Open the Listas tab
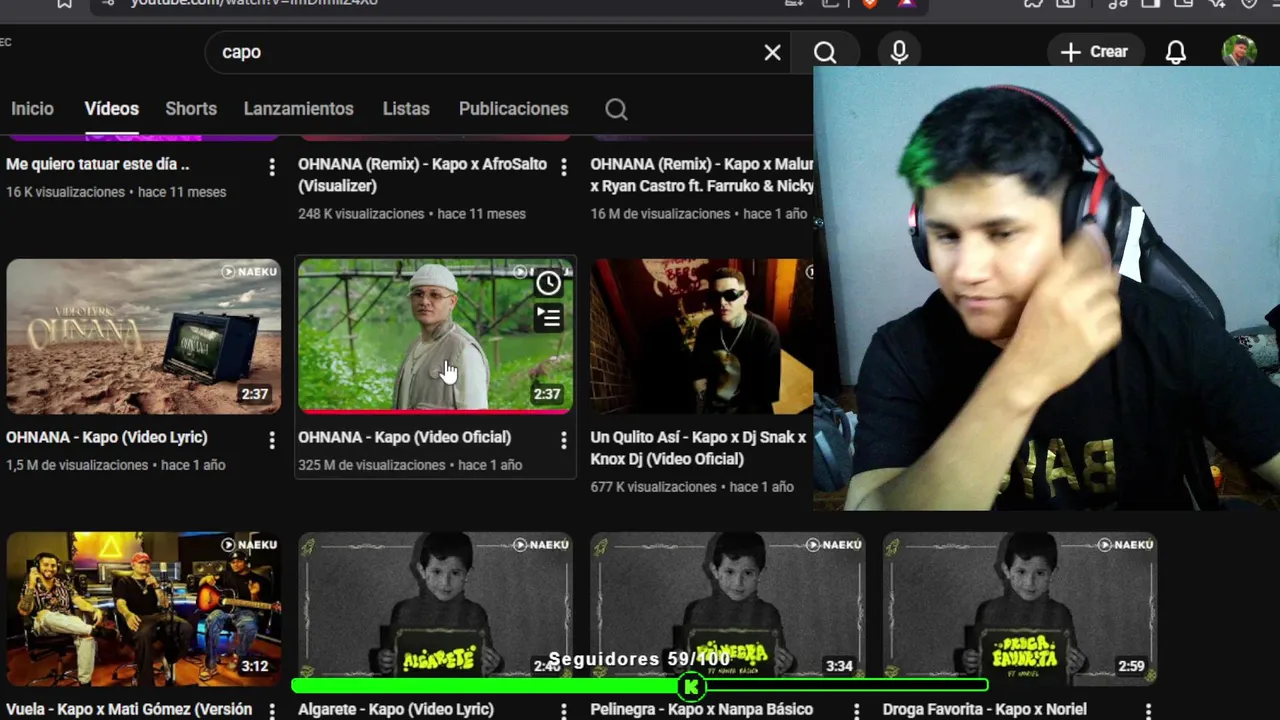Screen dimensions: 1280x720 (406, 108)
